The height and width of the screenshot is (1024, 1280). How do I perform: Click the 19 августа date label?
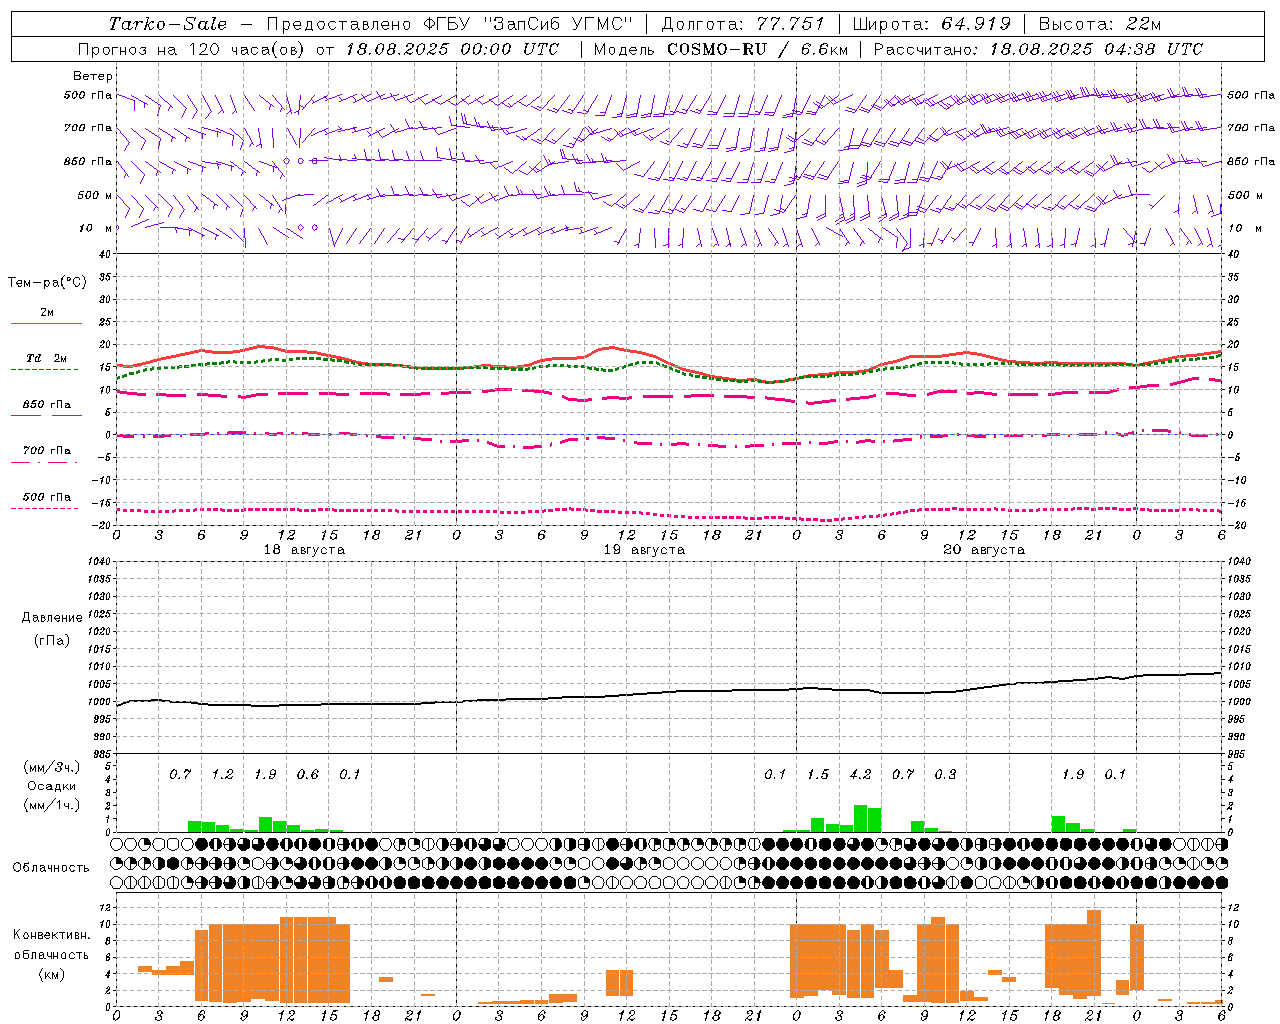644,550
